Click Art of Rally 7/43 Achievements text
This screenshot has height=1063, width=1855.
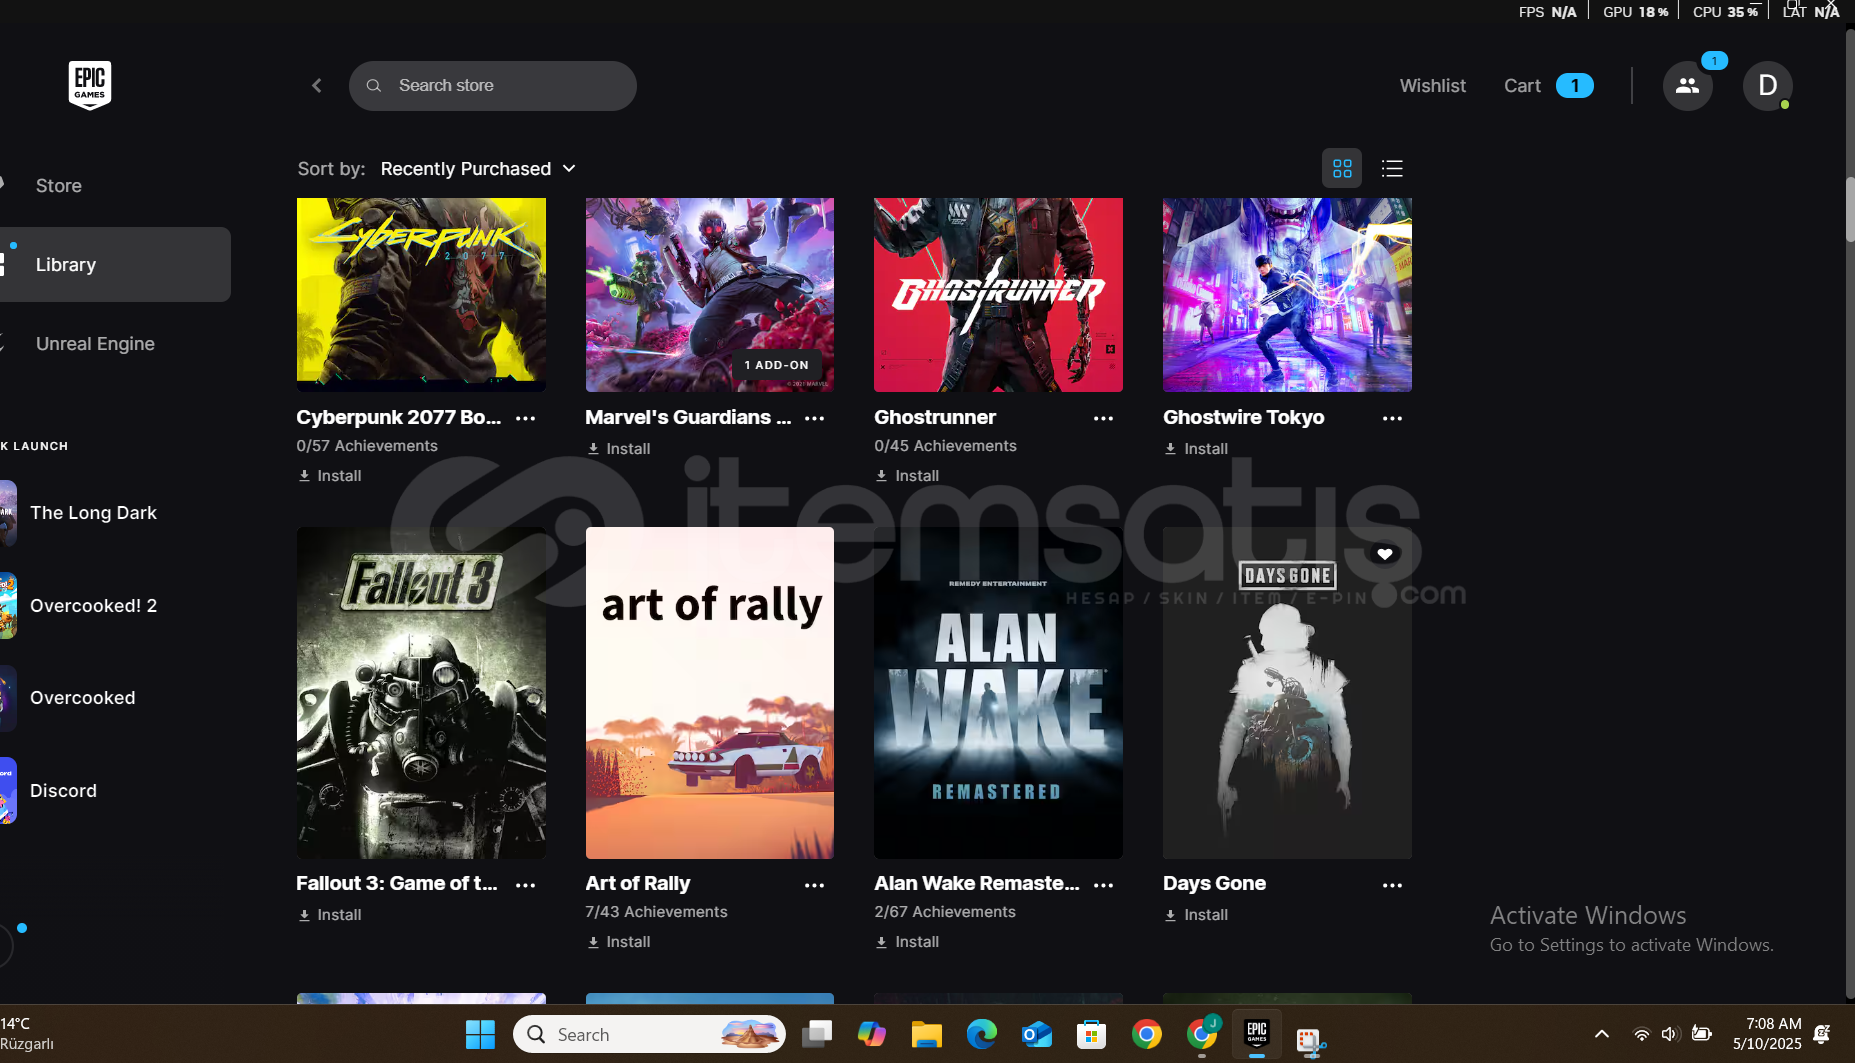tap(656, 912)
